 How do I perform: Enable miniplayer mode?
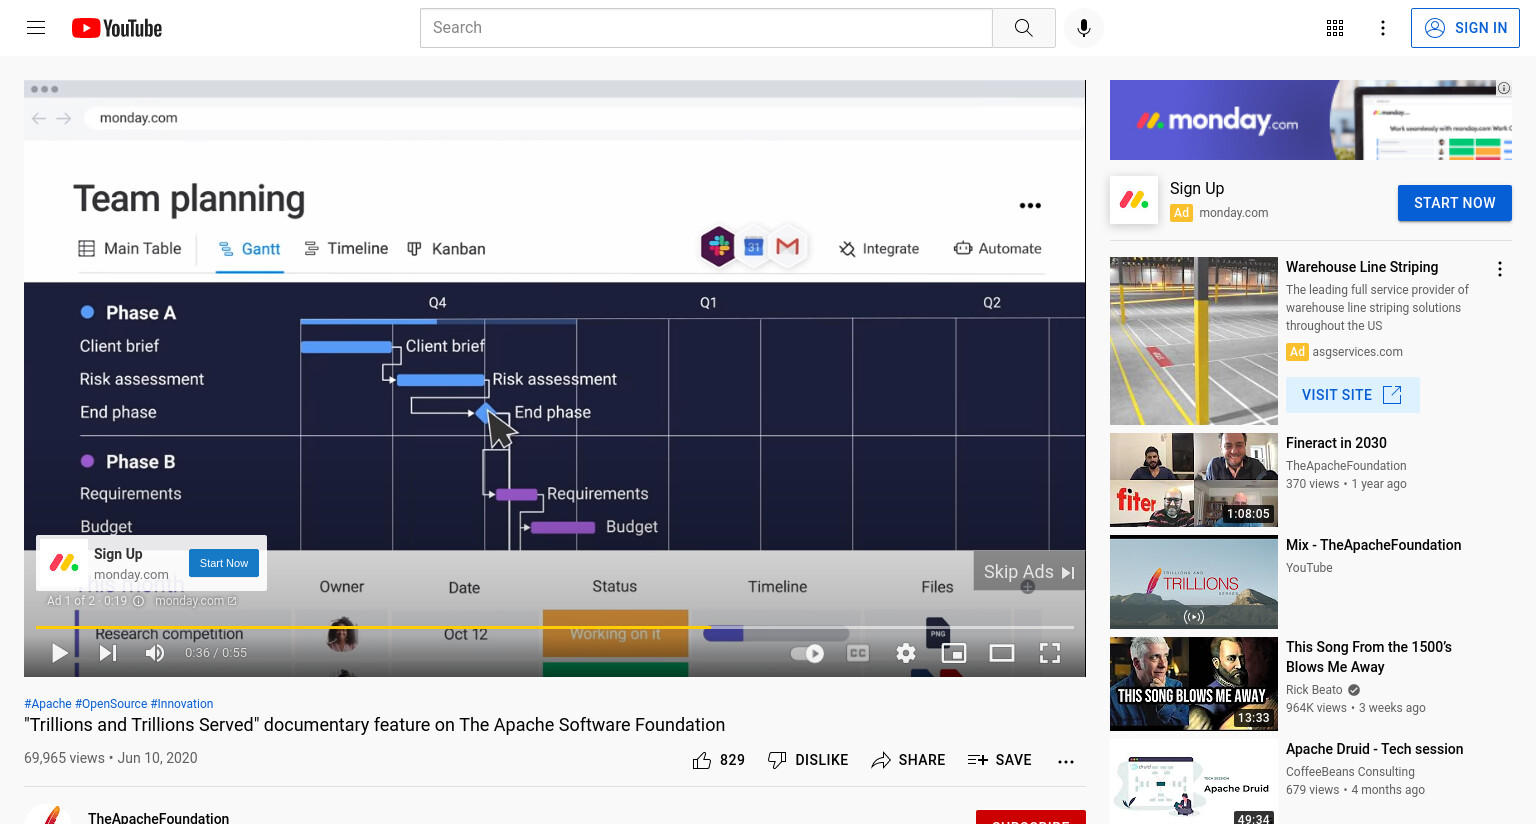pos(954,653)
